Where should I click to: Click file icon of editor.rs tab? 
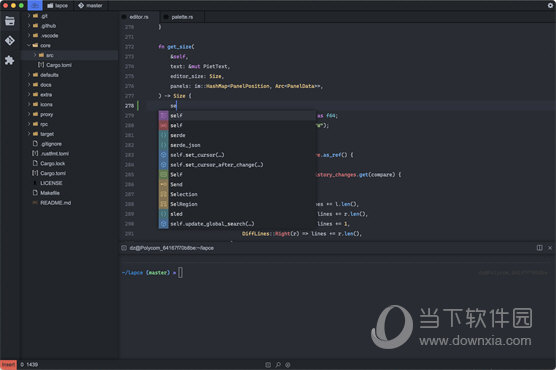click(x=124, y=17)
